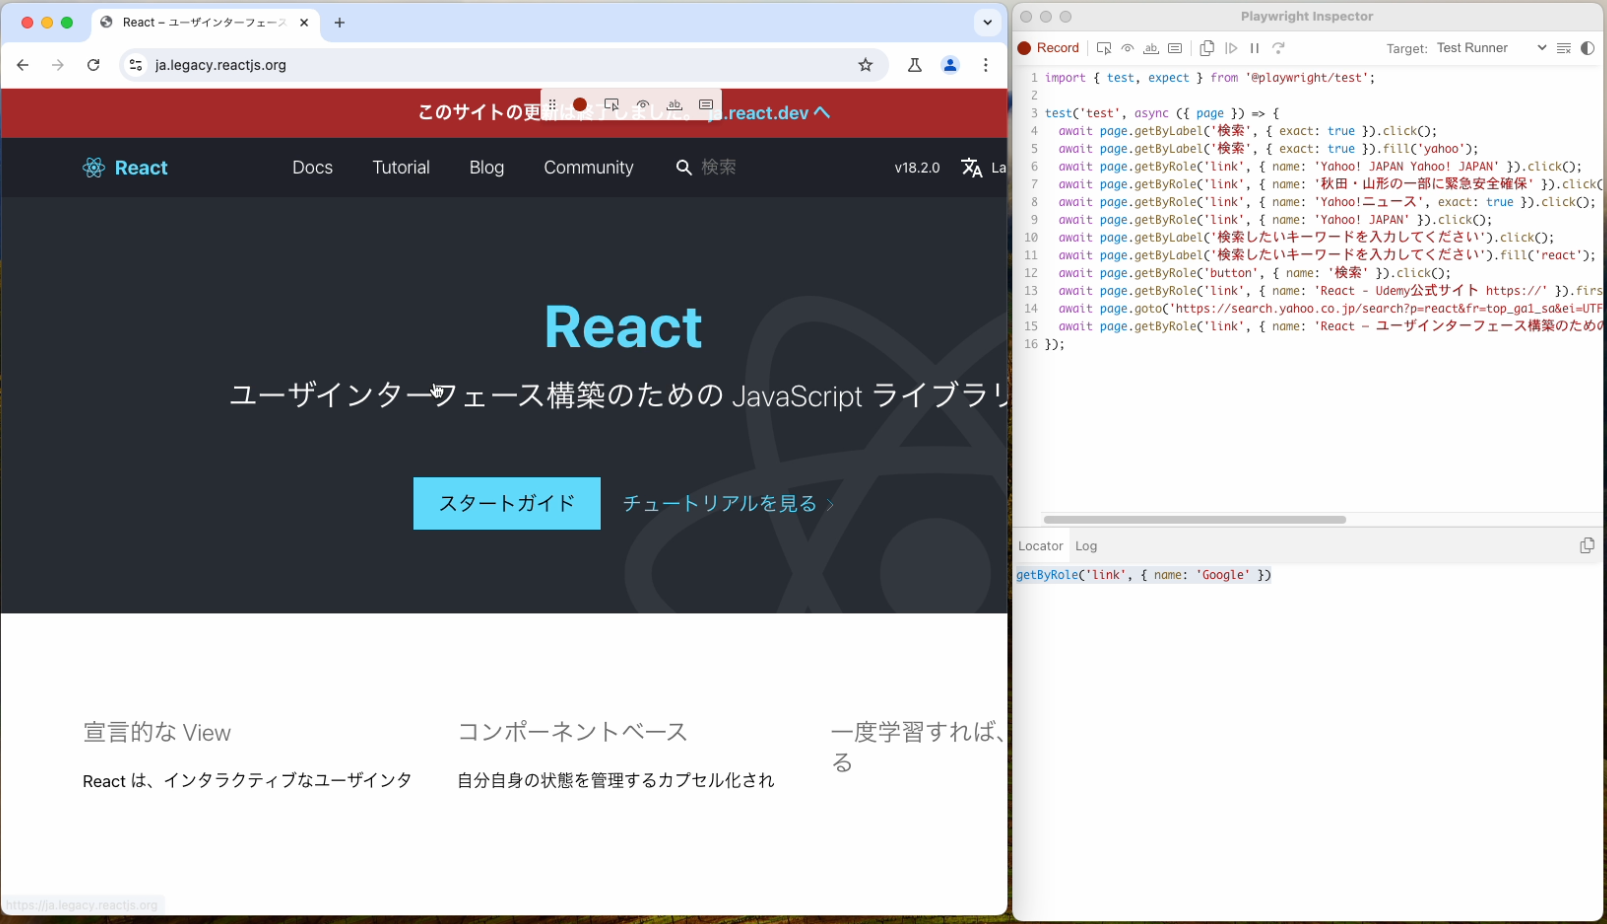Copy generated code with Inspector copy icon

pos(1207,48)
